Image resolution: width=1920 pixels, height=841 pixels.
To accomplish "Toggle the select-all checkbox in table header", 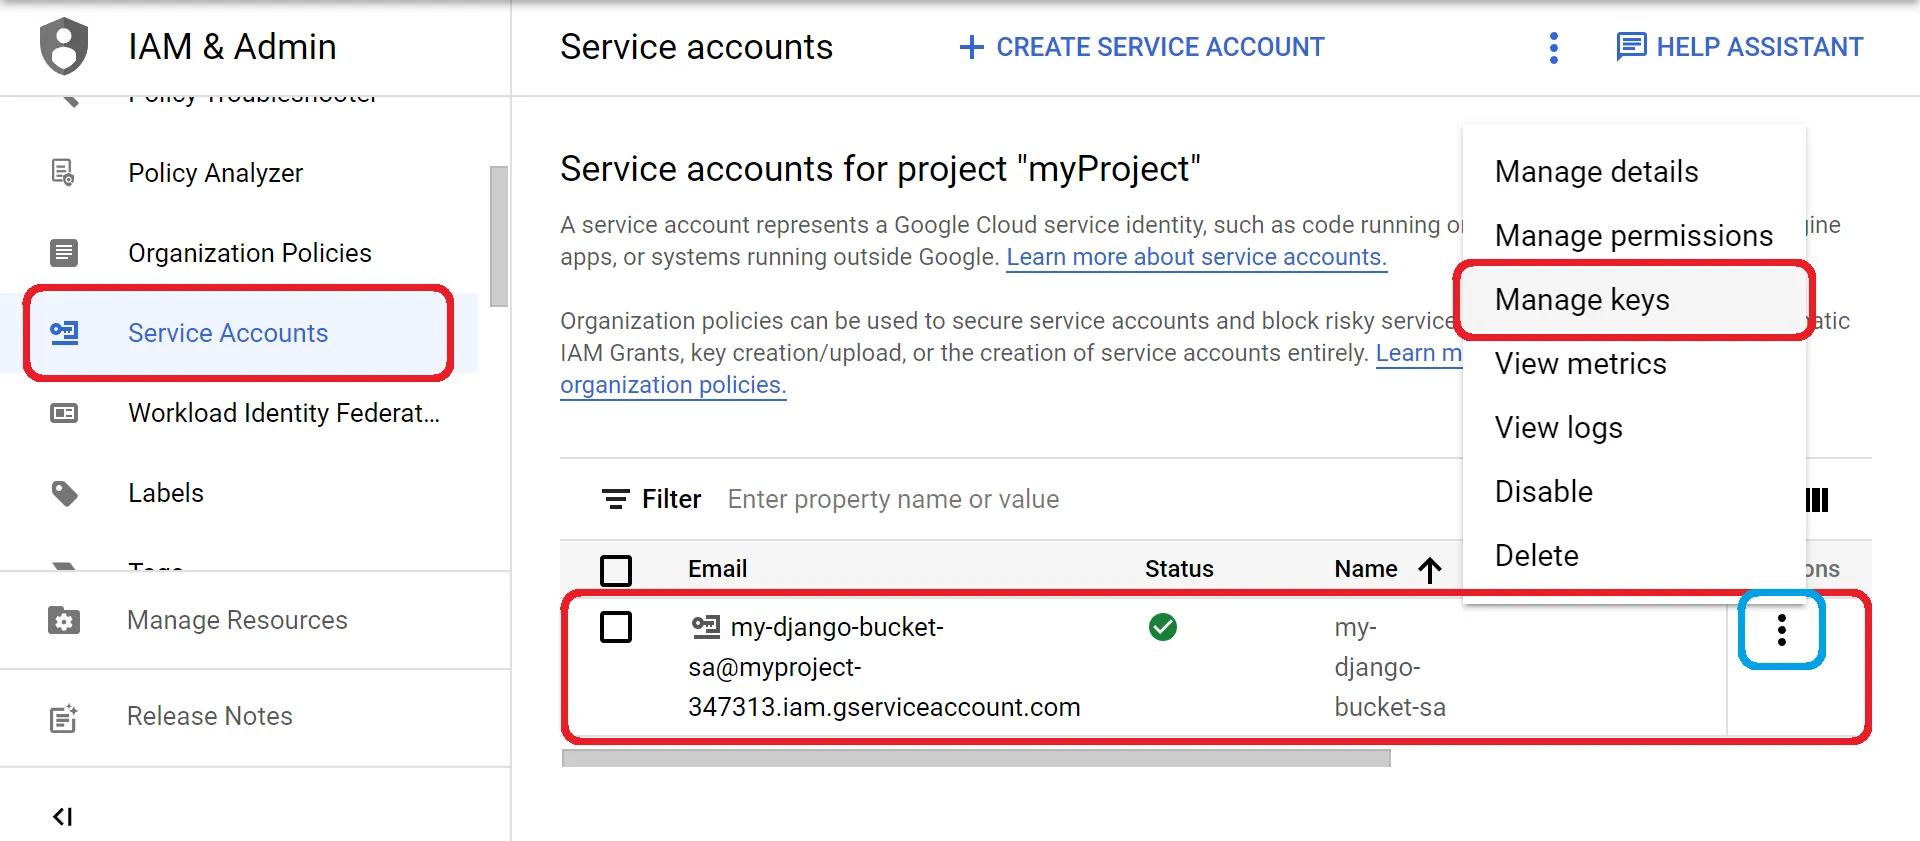I will click(616, 570).
